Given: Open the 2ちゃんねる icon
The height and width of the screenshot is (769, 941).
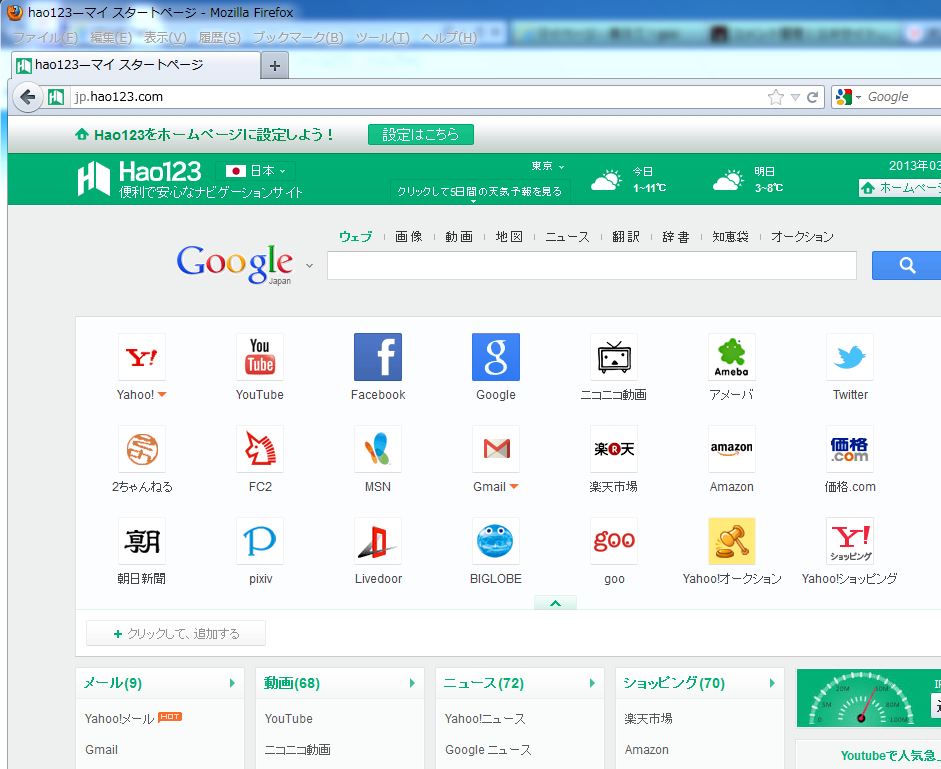Looking at the screenshot, I should click(142, 449).
